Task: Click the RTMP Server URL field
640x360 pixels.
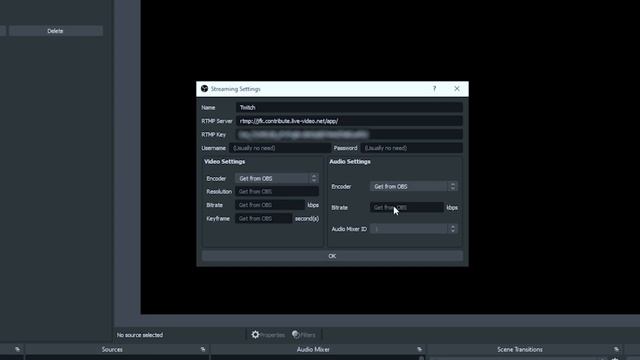Action: [349, 121]
